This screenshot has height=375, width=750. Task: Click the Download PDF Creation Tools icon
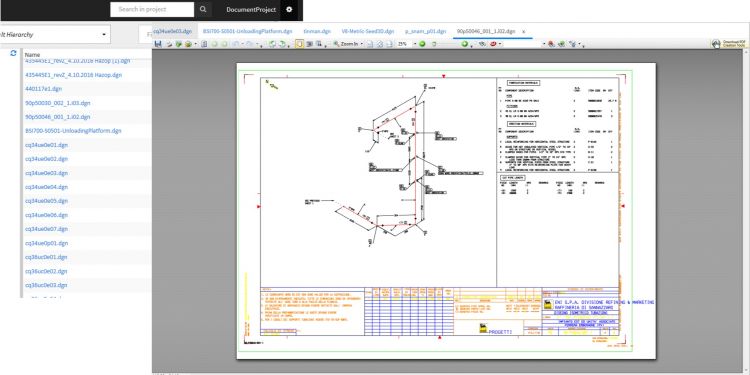click(x=729, y=44)
